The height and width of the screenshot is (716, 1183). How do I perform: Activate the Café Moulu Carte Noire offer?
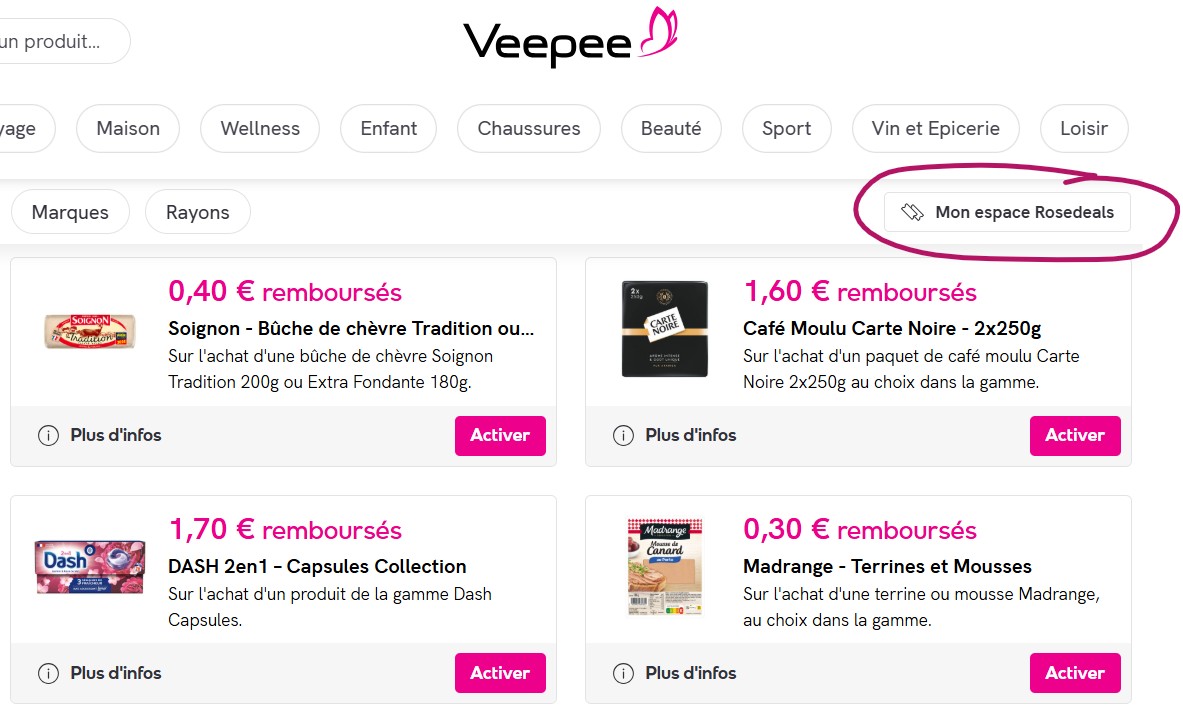coord(1075,435)
